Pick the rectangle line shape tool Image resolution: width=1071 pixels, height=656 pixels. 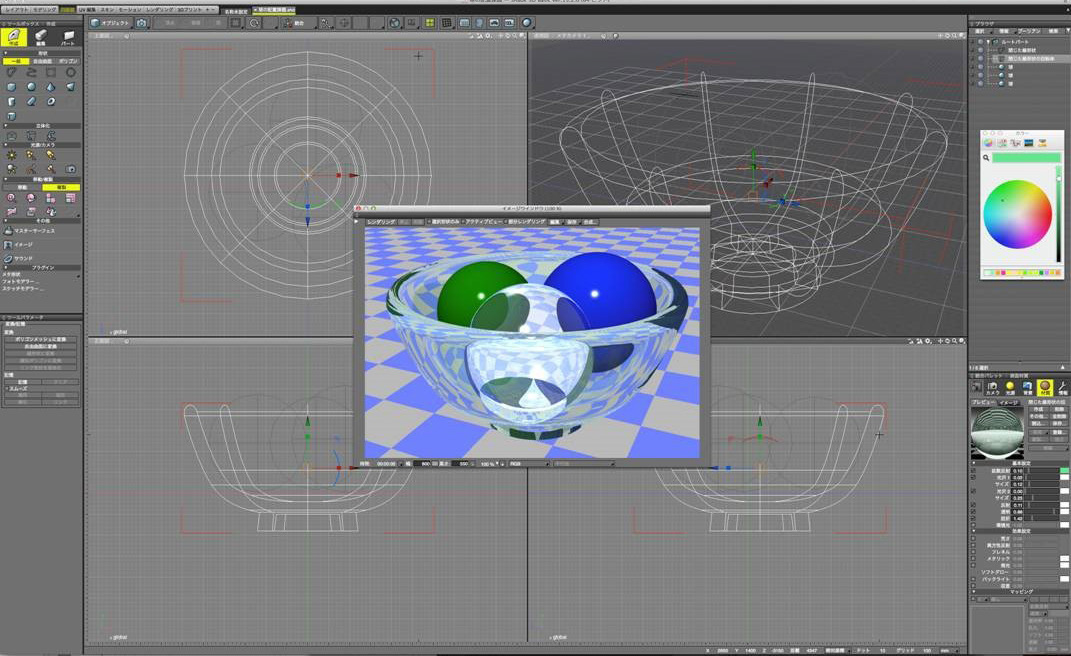[51, 72]
